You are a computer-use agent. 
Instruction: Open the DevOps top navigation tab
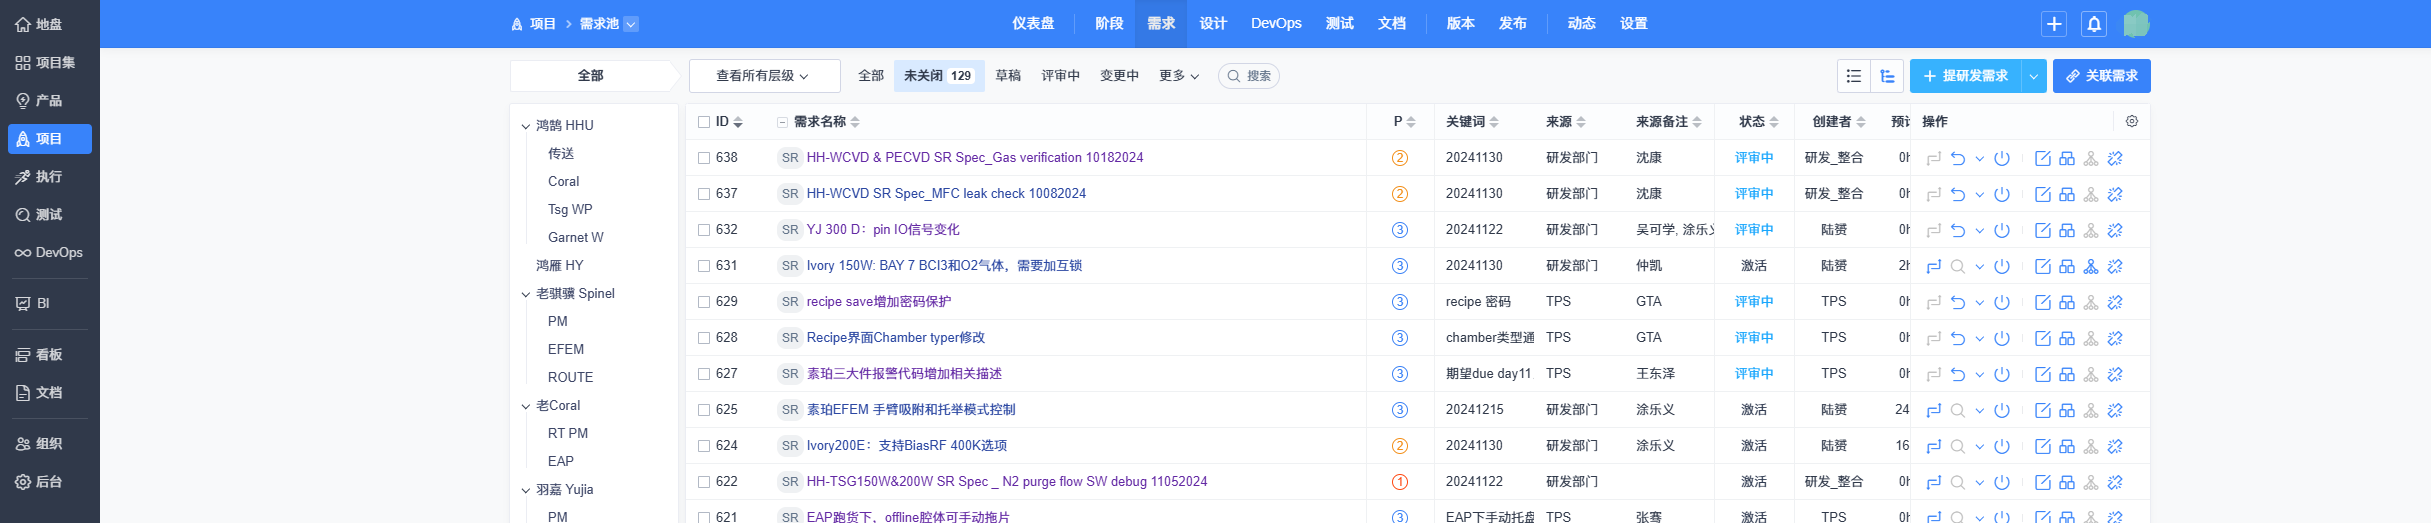tap(1276, 24)
